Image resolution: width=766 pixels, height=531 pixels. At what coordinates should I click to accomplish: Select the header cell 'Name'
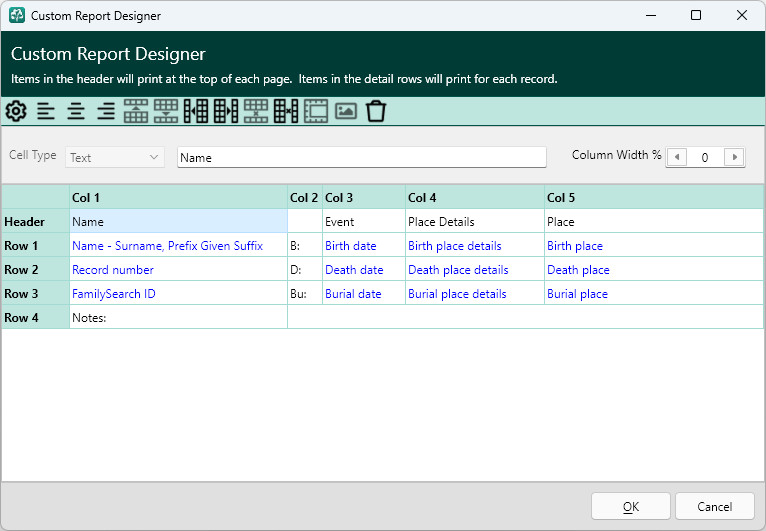click(x=178, y=221)
